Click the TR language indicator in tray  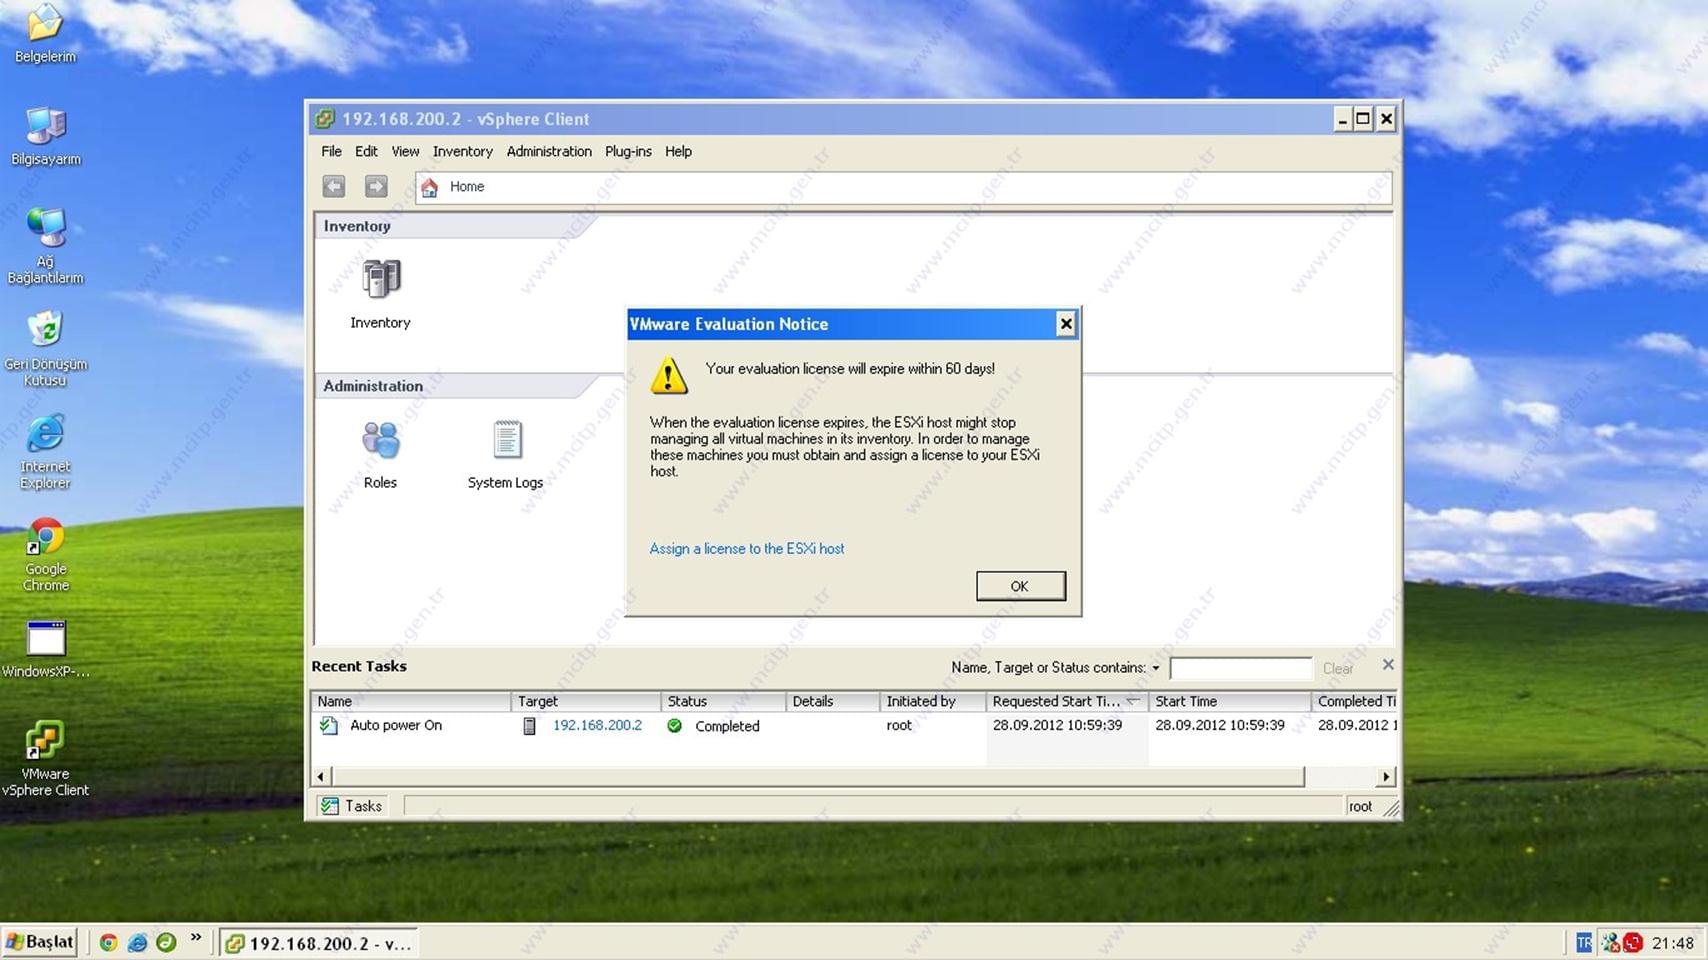1584,943
